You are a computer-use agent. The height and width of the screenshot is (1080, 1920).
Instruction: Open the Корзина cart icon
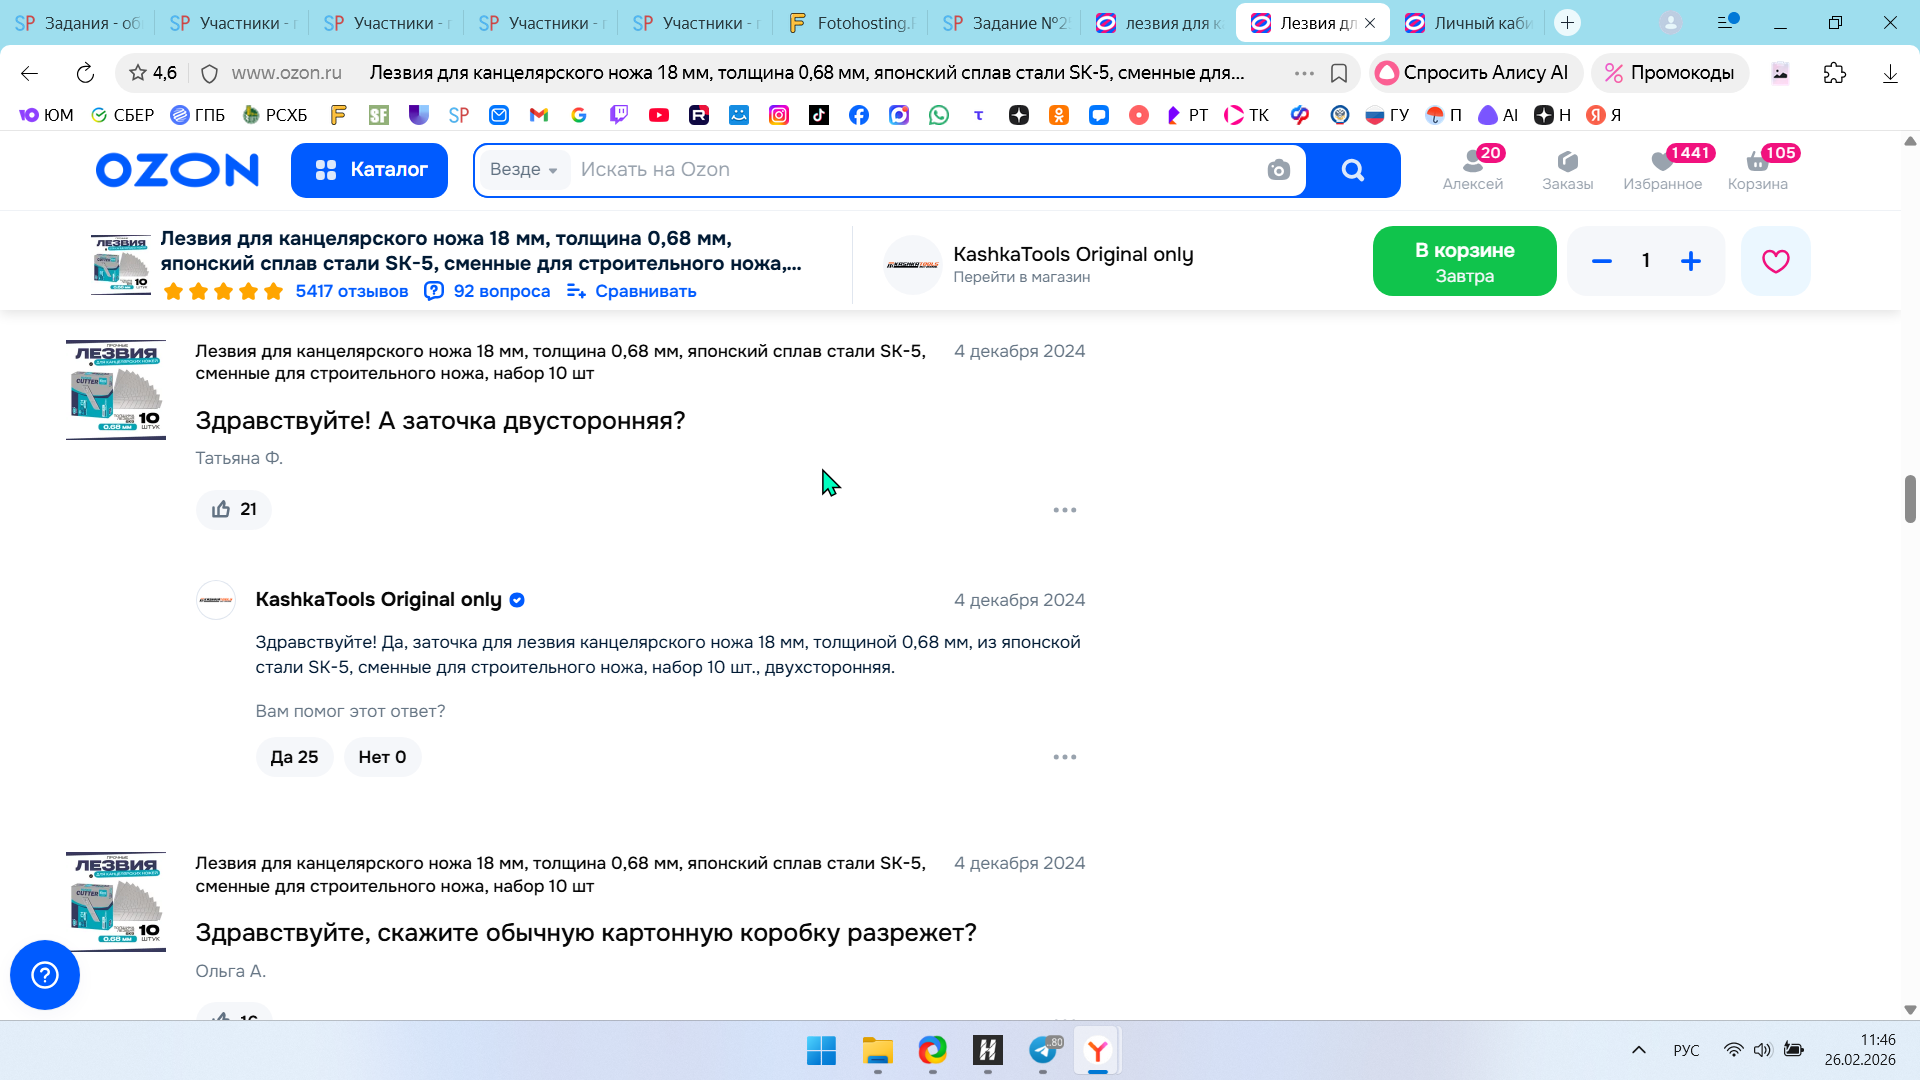(x=1757, y=169)
